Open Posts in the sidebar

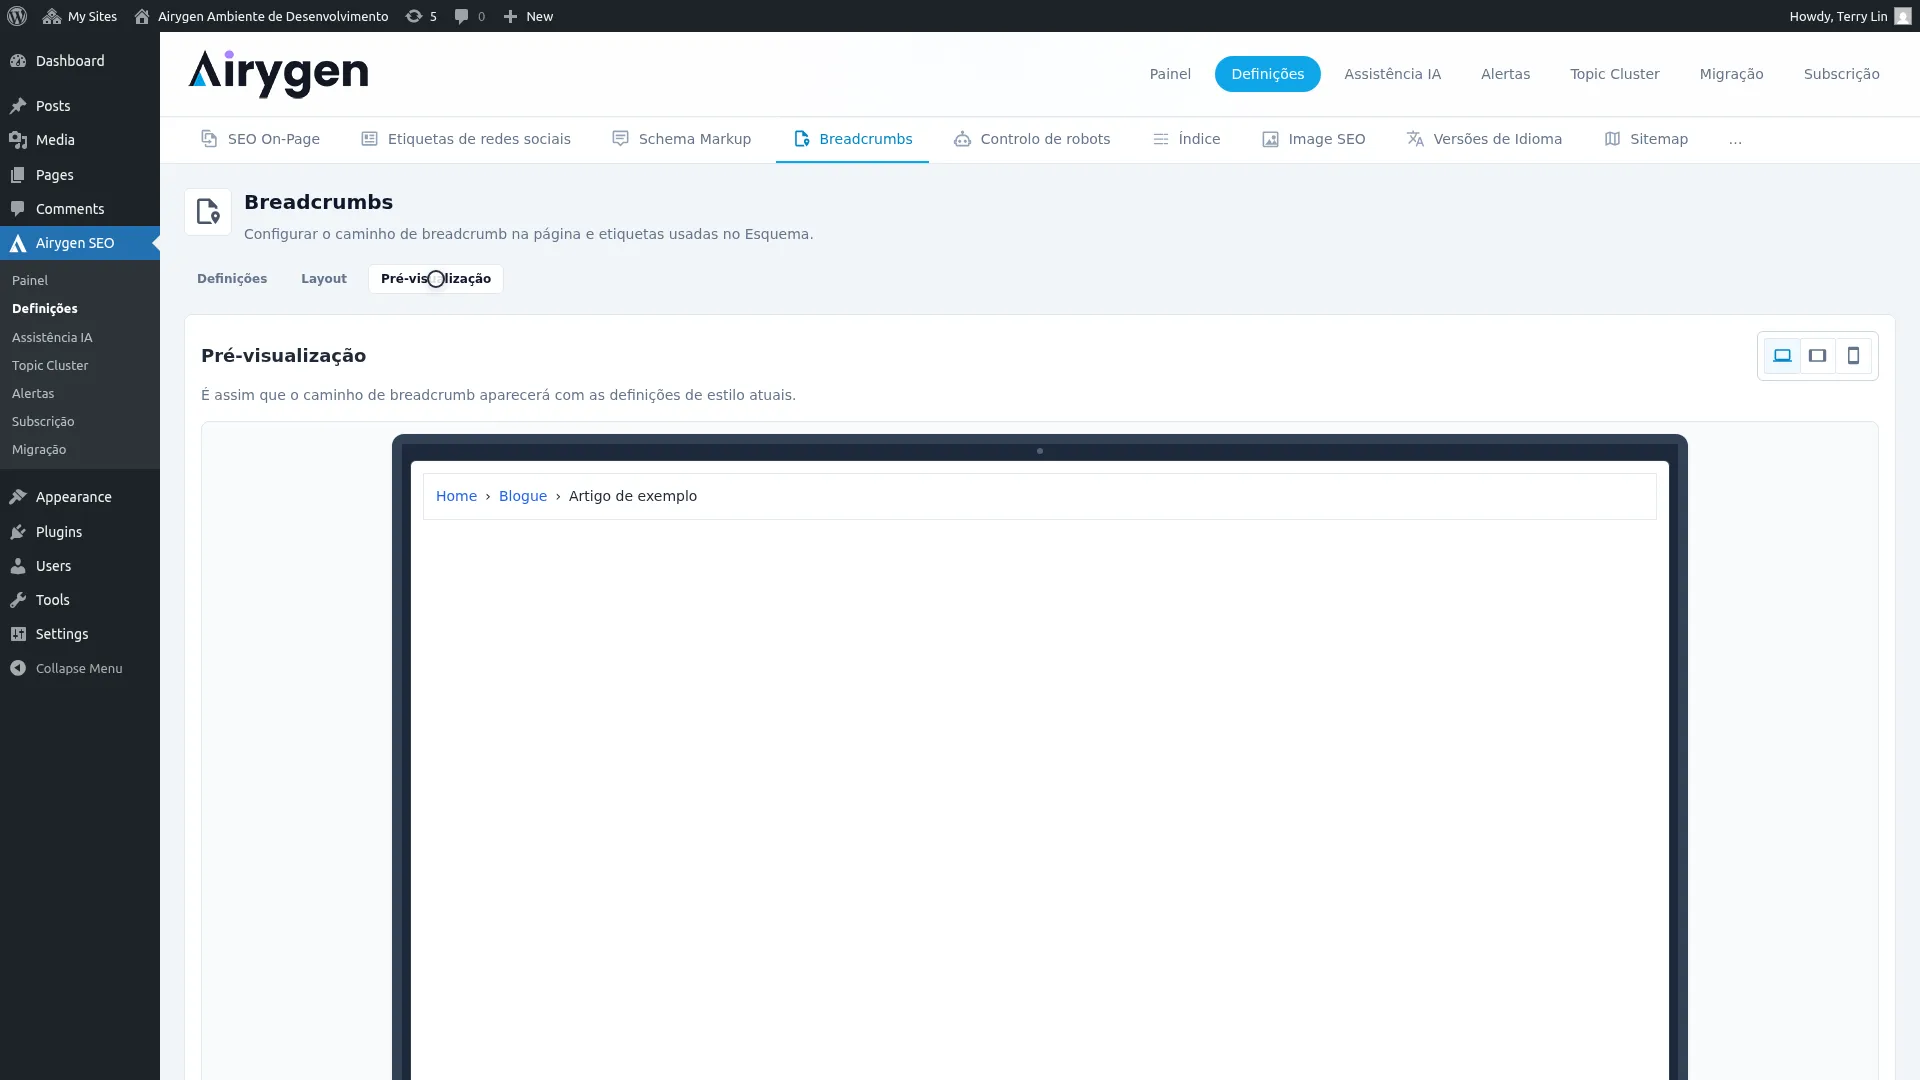pos(80,106)
